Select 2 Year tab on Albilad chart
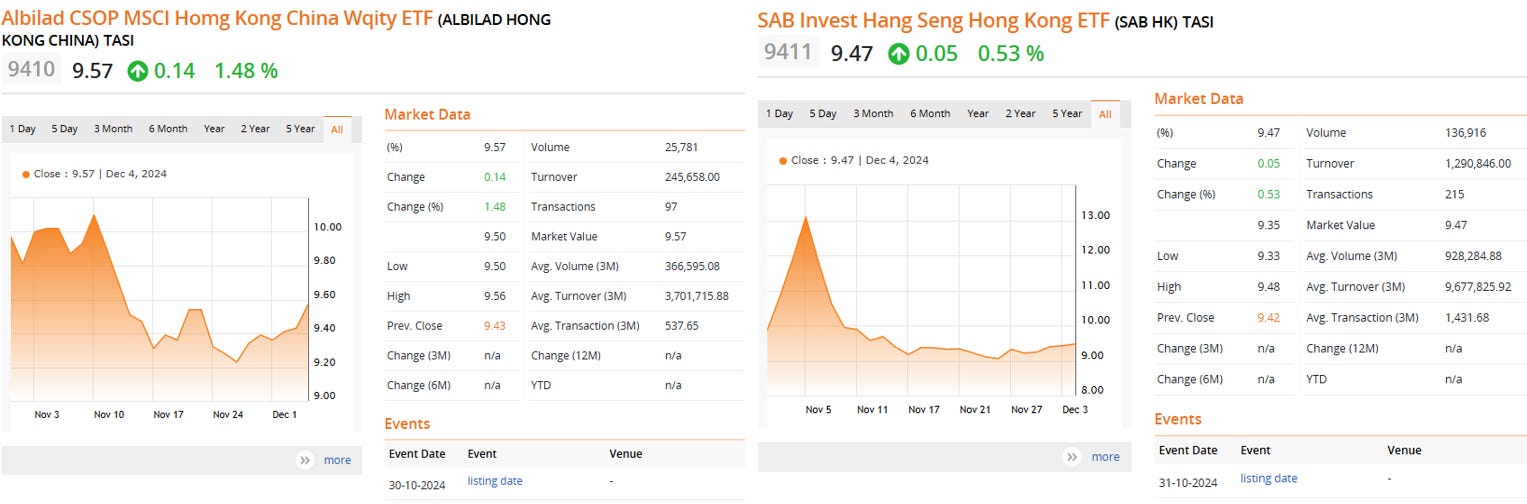 click(255, 128)
